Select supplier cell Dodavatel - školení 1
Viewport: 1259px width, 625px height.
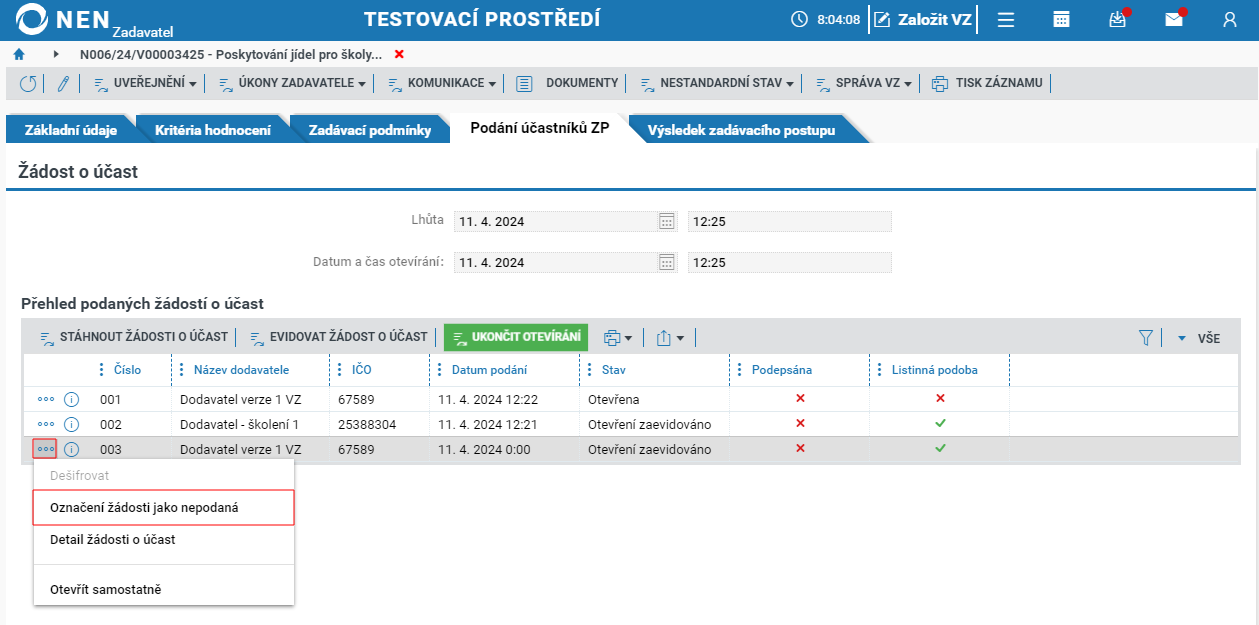coord(249,424)
